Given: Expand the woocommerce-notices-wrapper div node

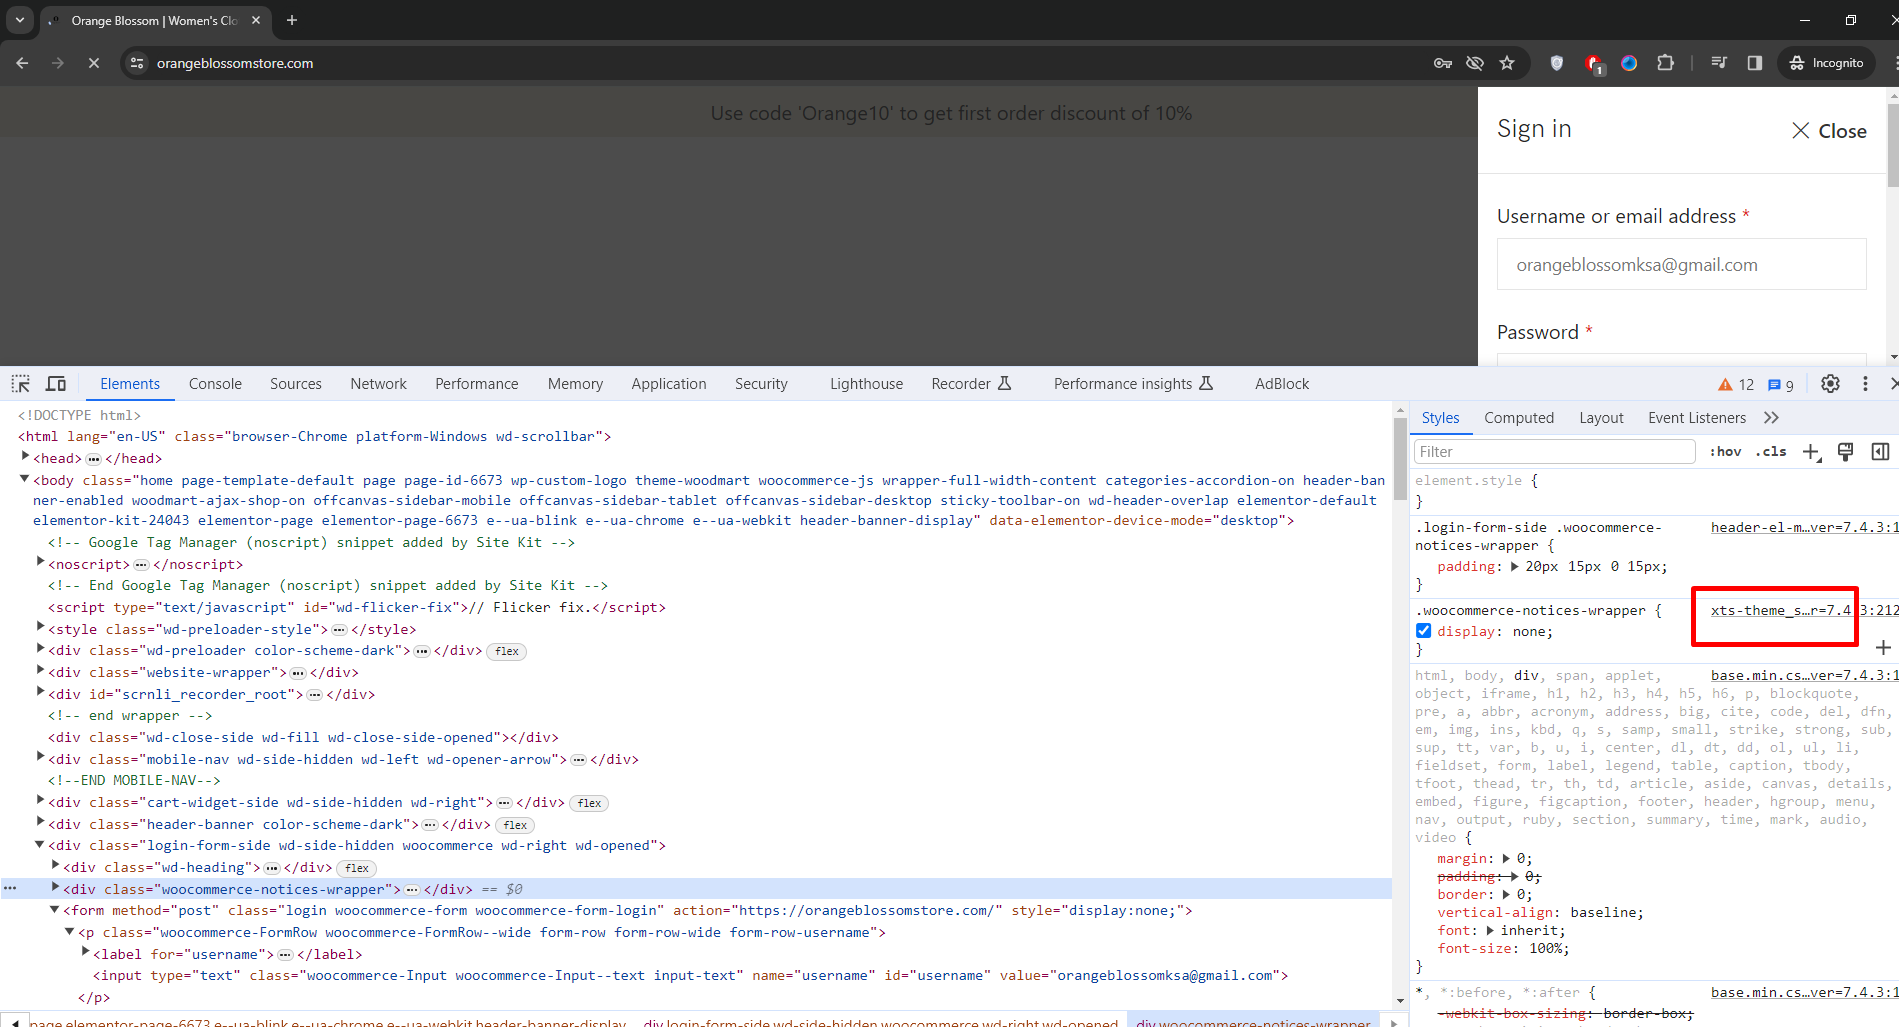Looking at the screenshot, I should tap(55, 888).
